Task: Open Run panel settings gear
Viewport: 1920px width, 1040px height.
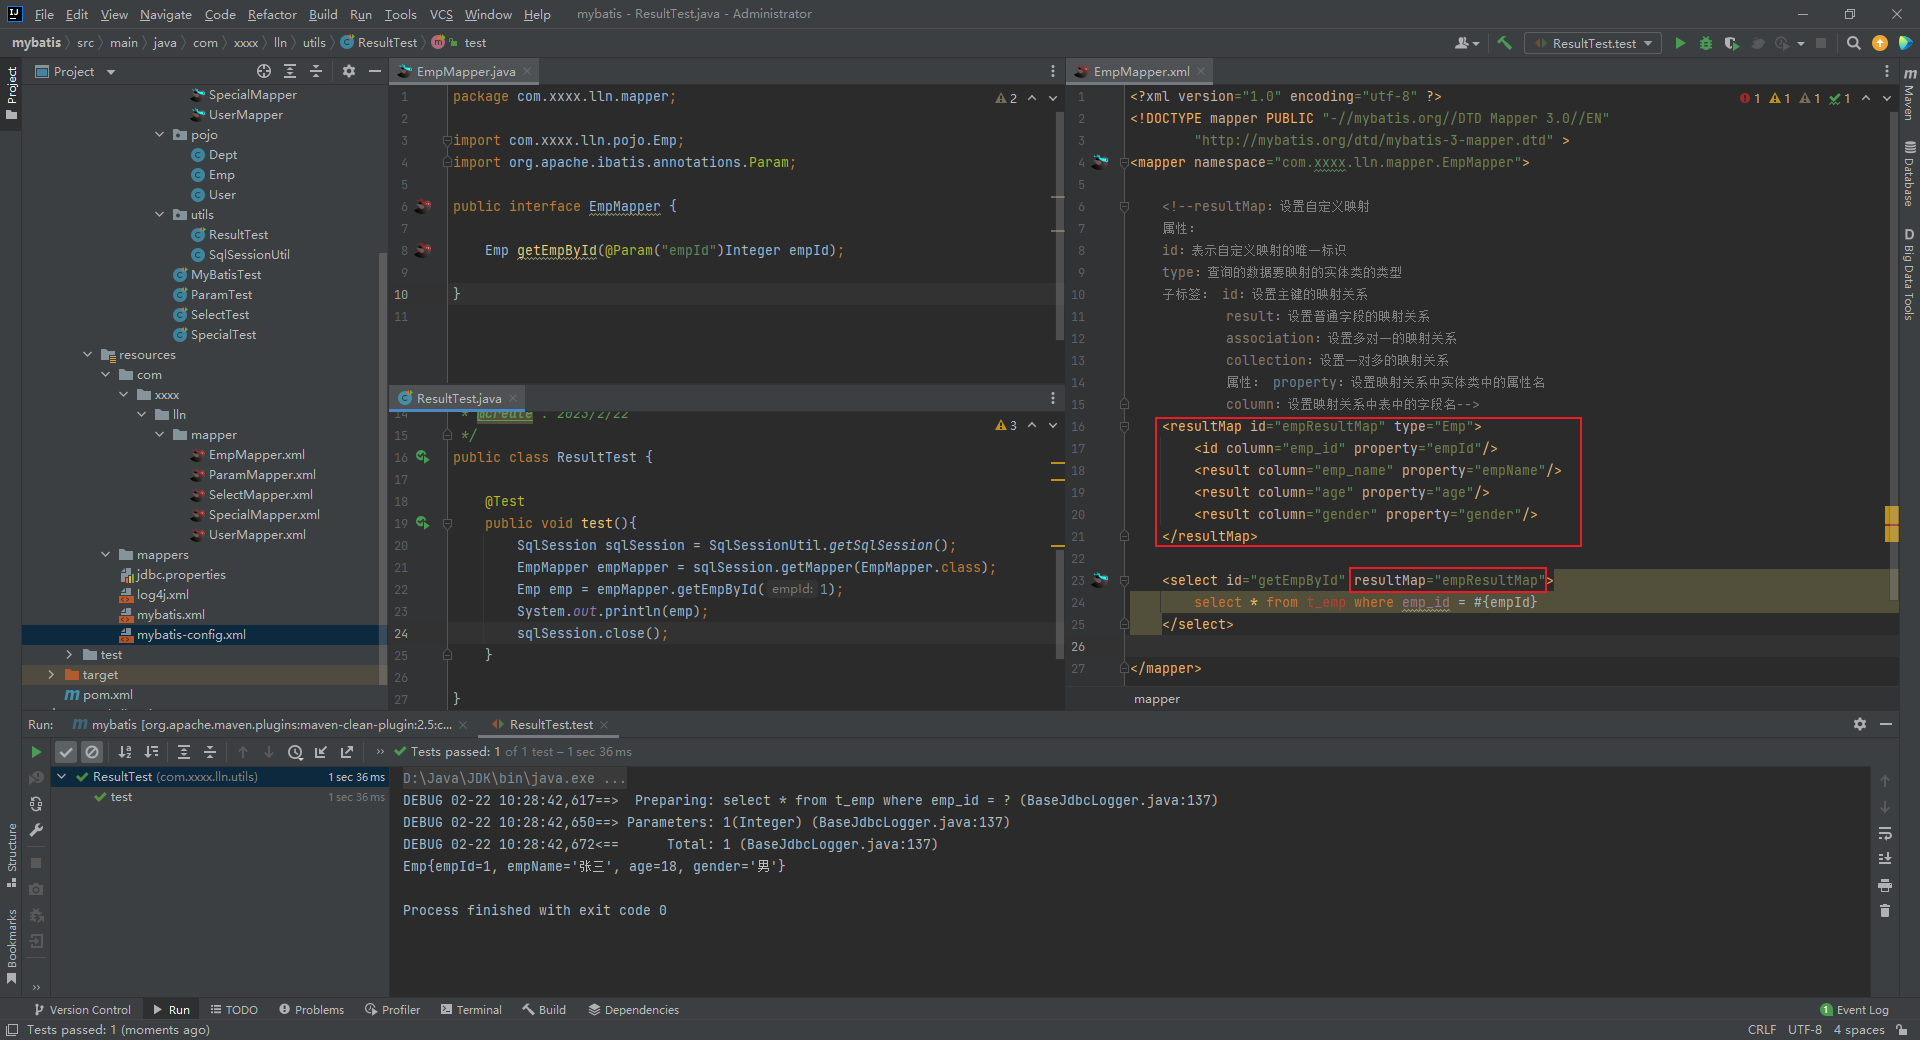Action: tap(1859, 724)
